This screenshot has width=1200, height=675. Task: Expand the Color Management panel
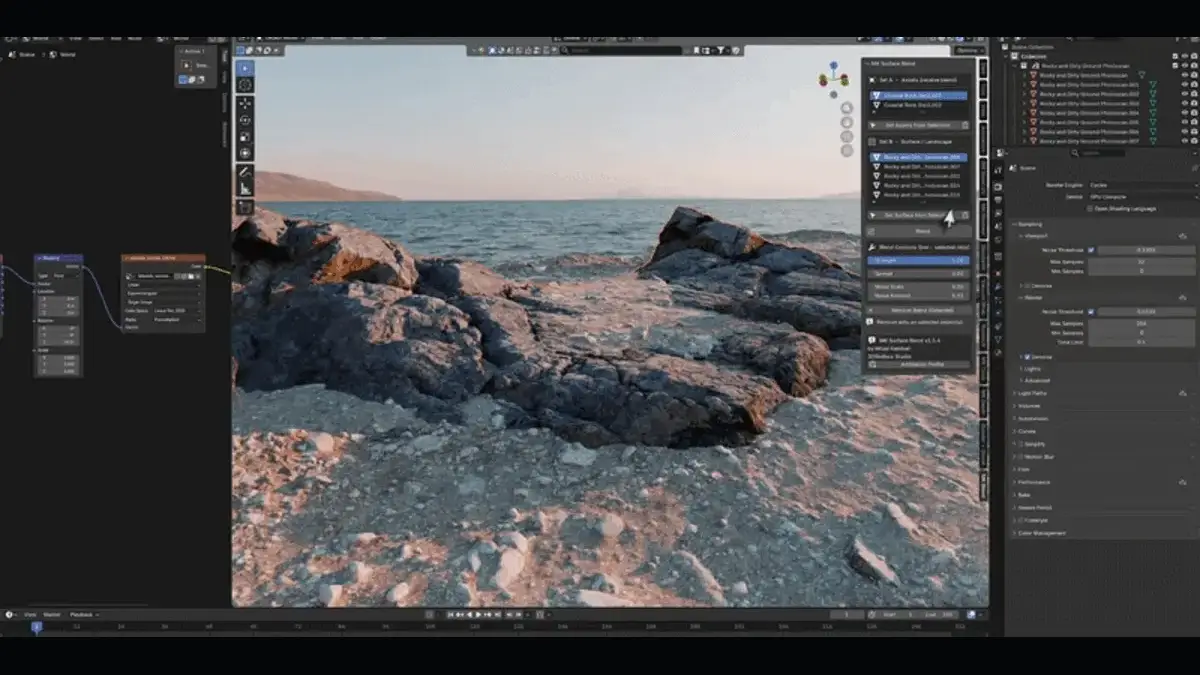click(1041, 533)
